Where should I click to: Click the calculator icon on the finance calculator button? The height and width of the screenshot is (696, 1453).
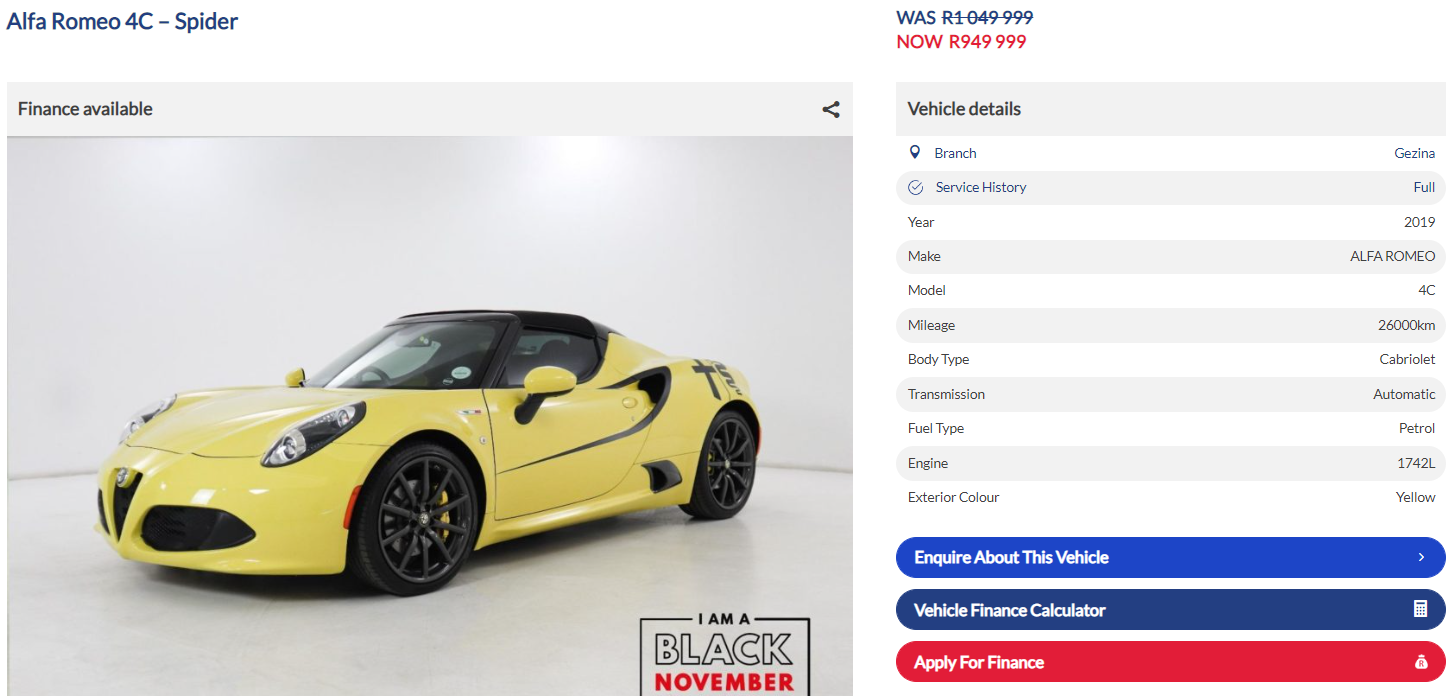1420,609
